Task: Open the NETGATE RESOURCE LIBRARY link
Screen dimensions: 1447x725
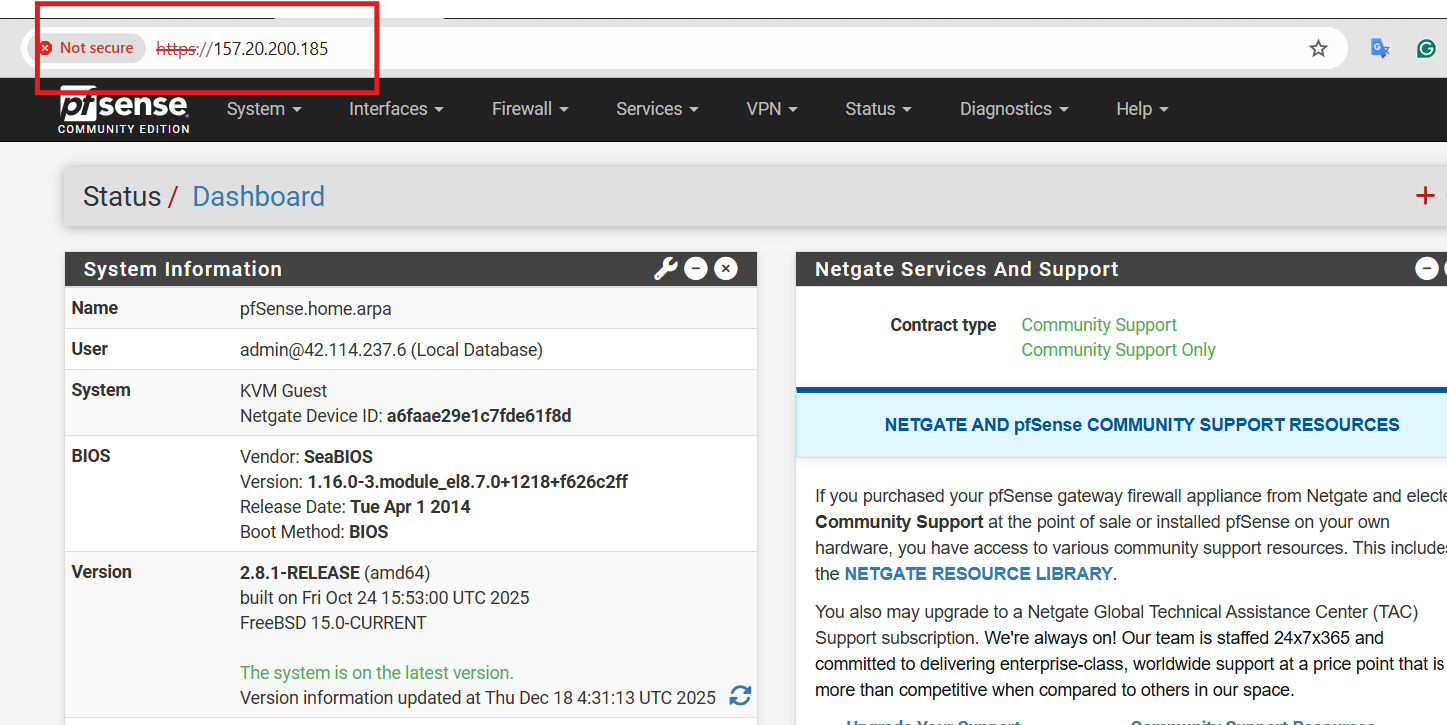Action: pos(978,574)
